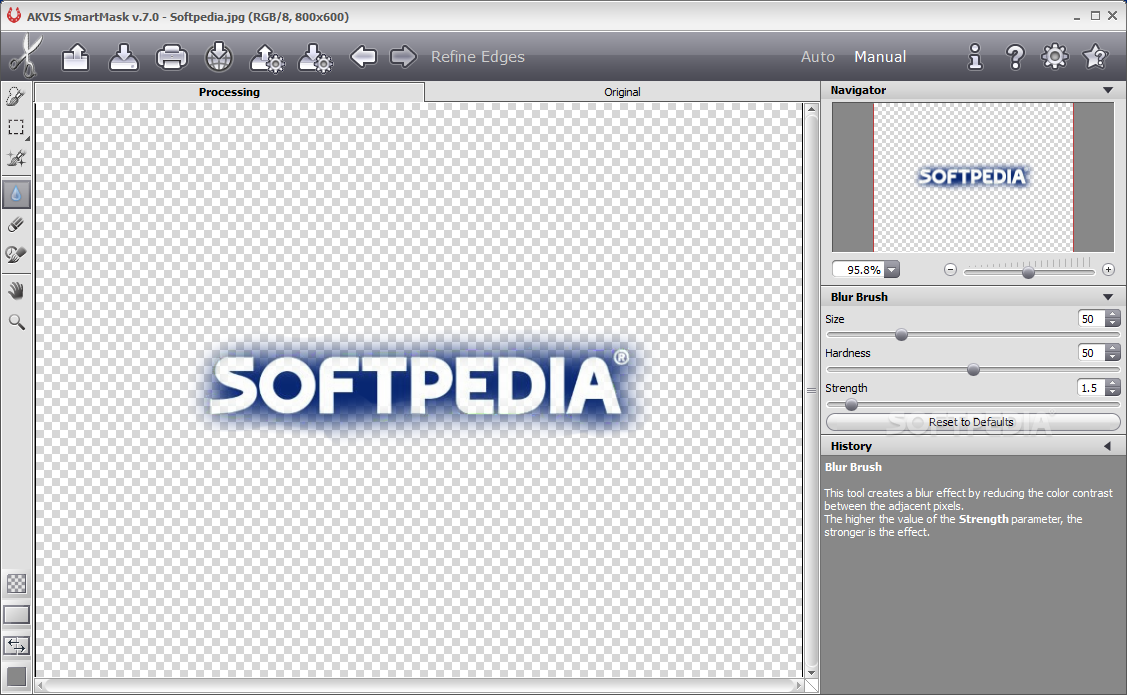Open an image with the upload arrow icon
Viewport: 1127px width, 695px height.
[75, 57]
